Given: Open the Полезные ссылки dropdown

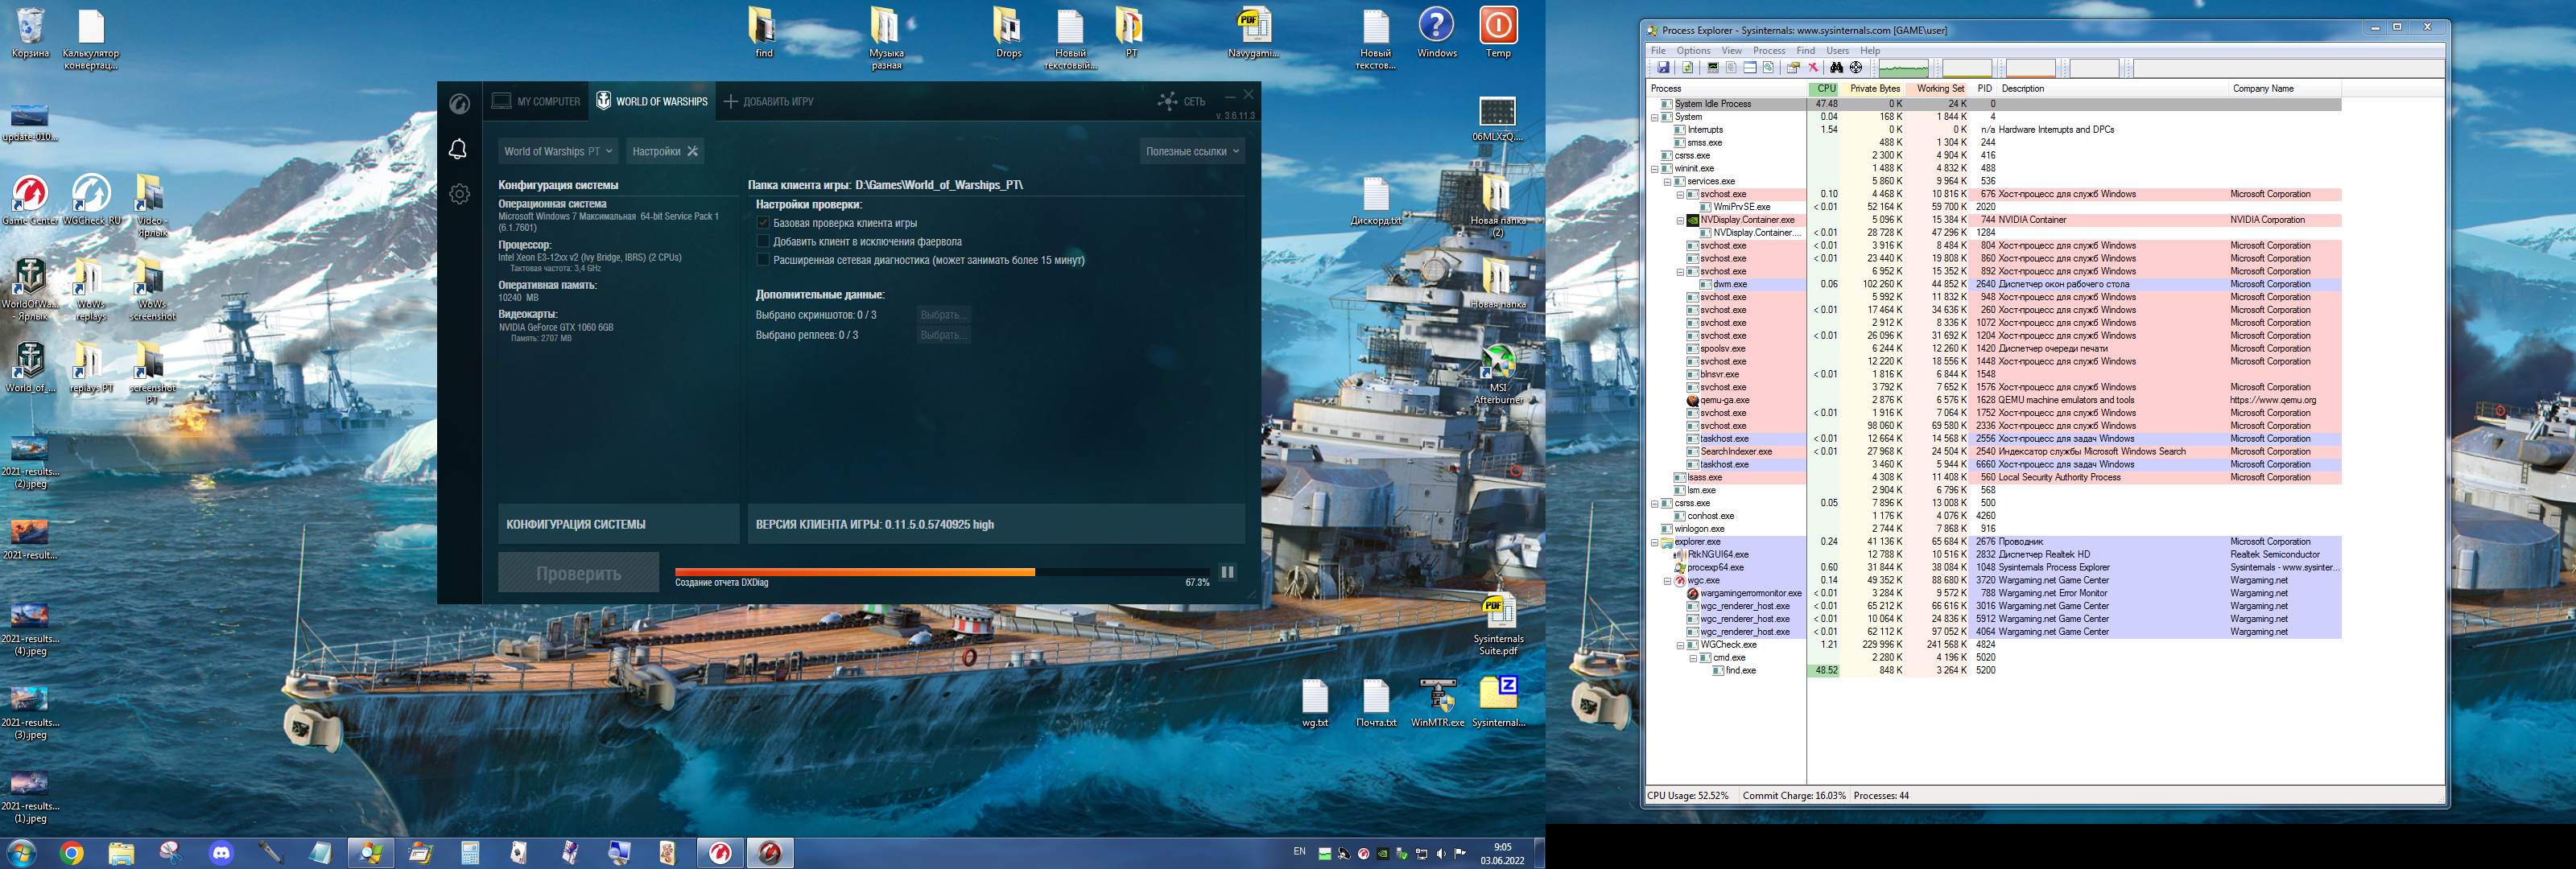Looking at the screenshot, I should click(1192, 151).
